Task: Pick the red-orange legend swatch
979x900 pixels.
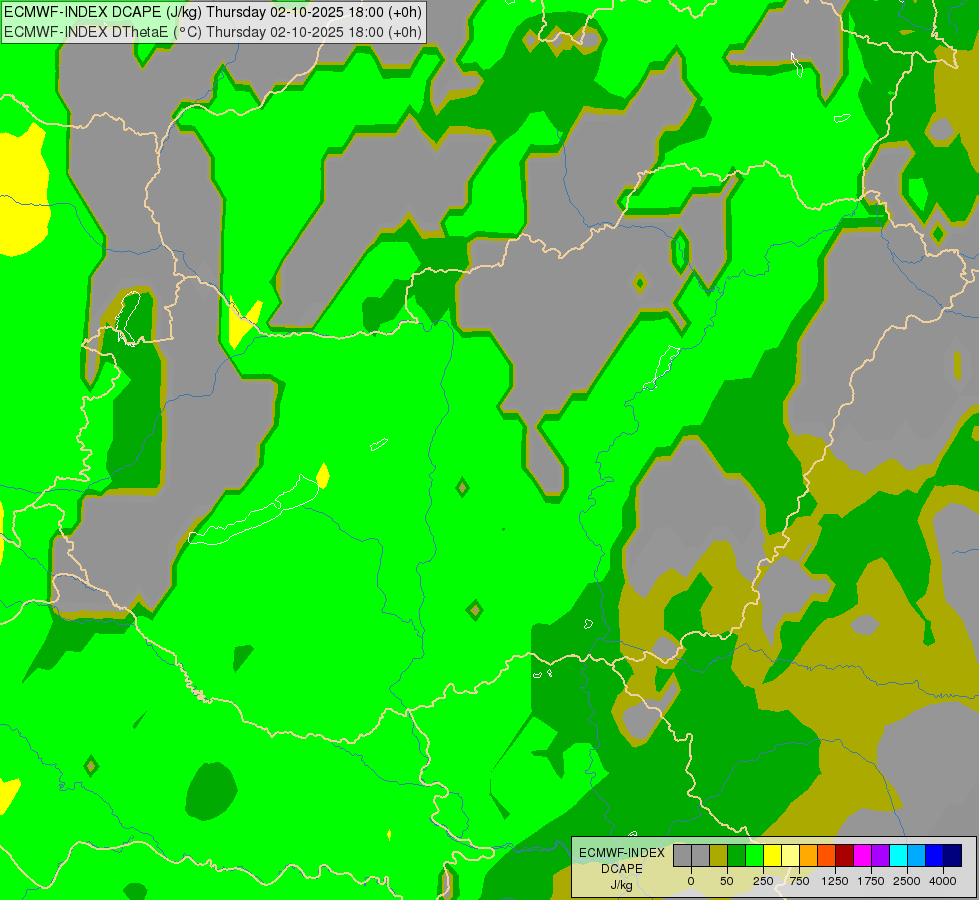Action: [x=827, y=855]
